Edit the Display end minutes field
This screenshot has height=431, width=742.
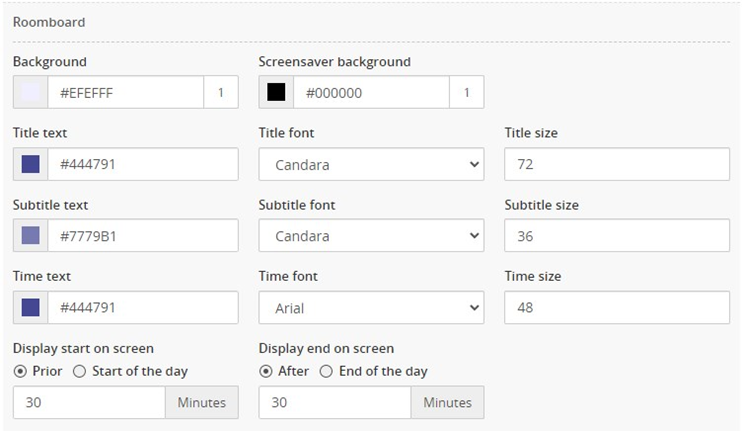click(335, 403)
